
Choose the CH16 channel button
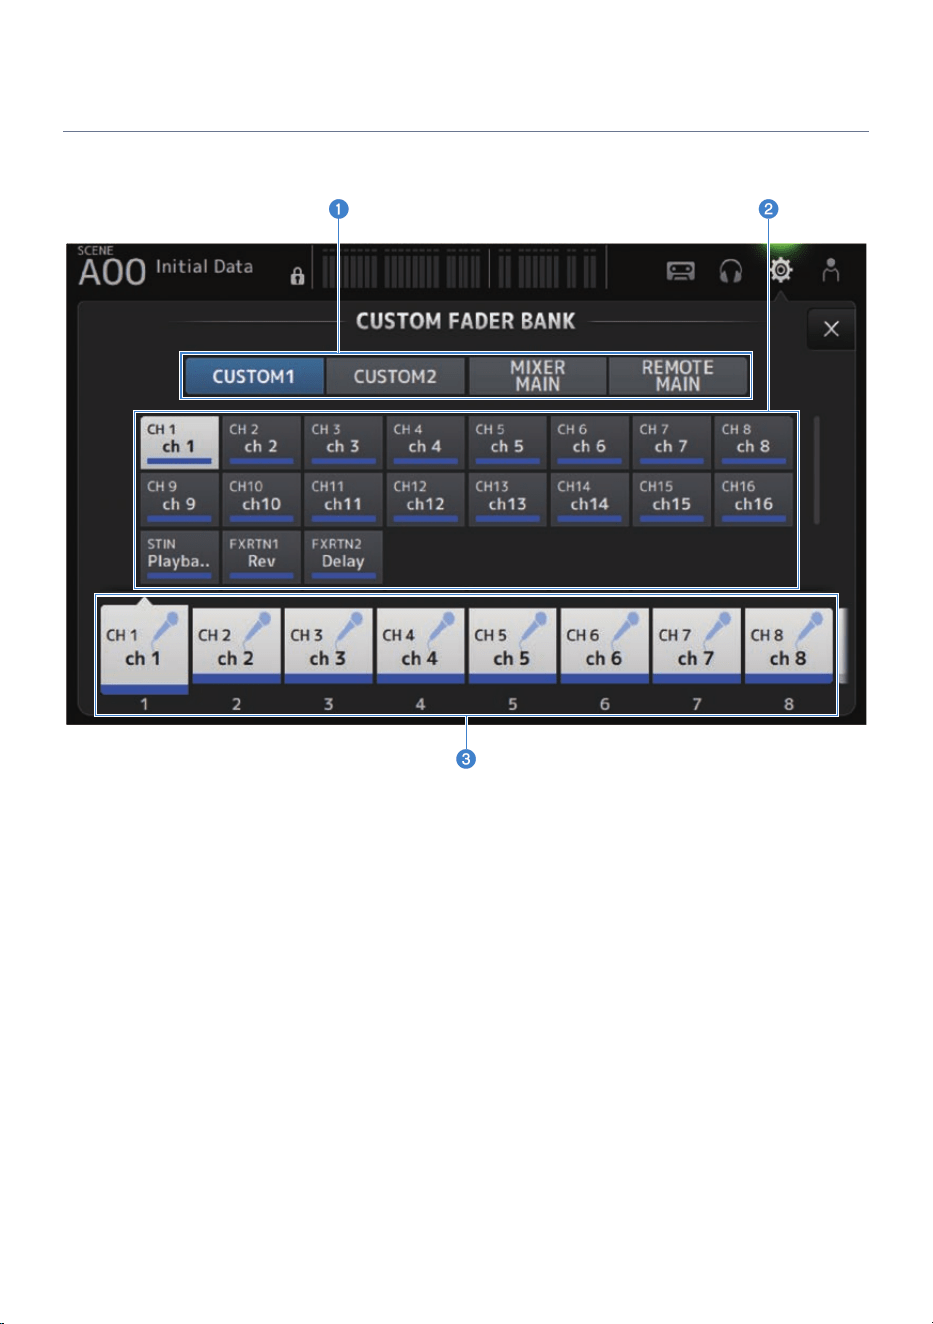coord(754,500)
